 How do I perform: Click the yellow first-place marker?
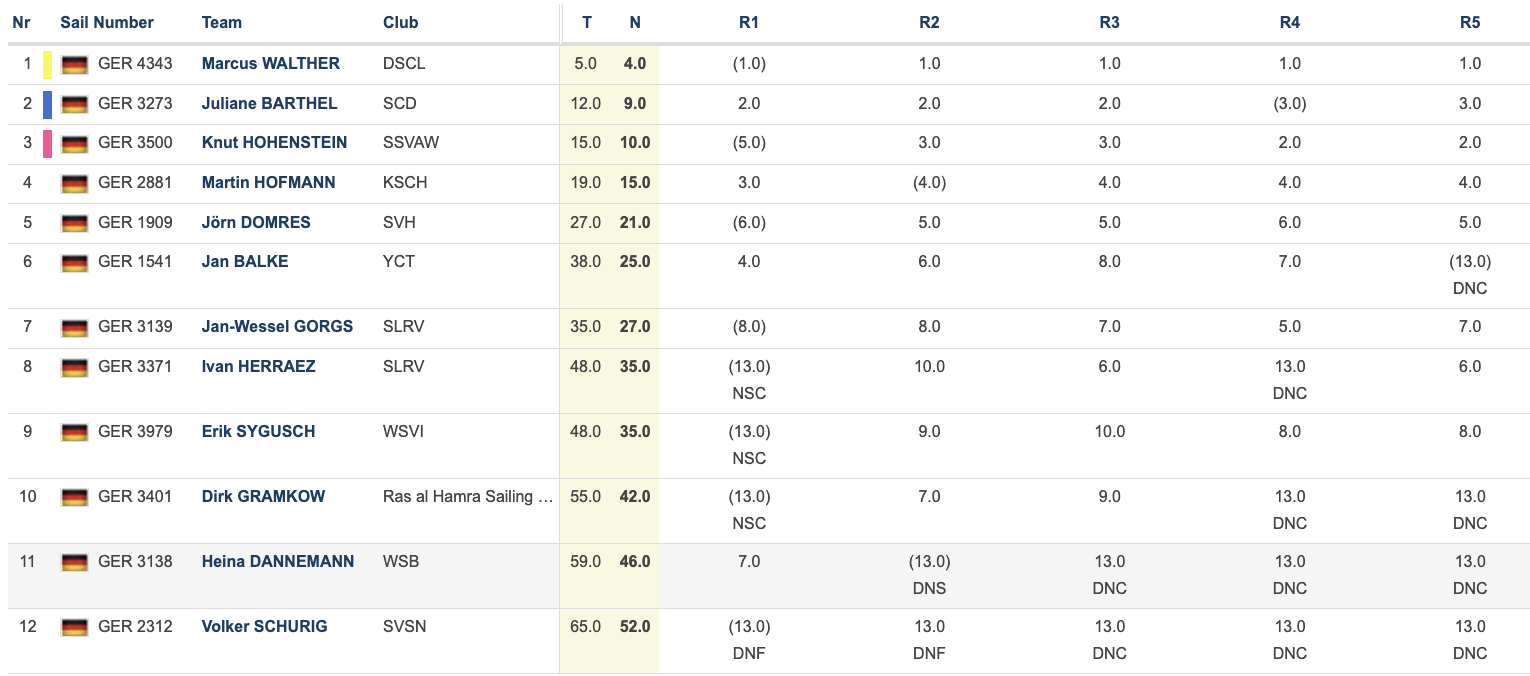pyautogui.click(x=47, y=65)
